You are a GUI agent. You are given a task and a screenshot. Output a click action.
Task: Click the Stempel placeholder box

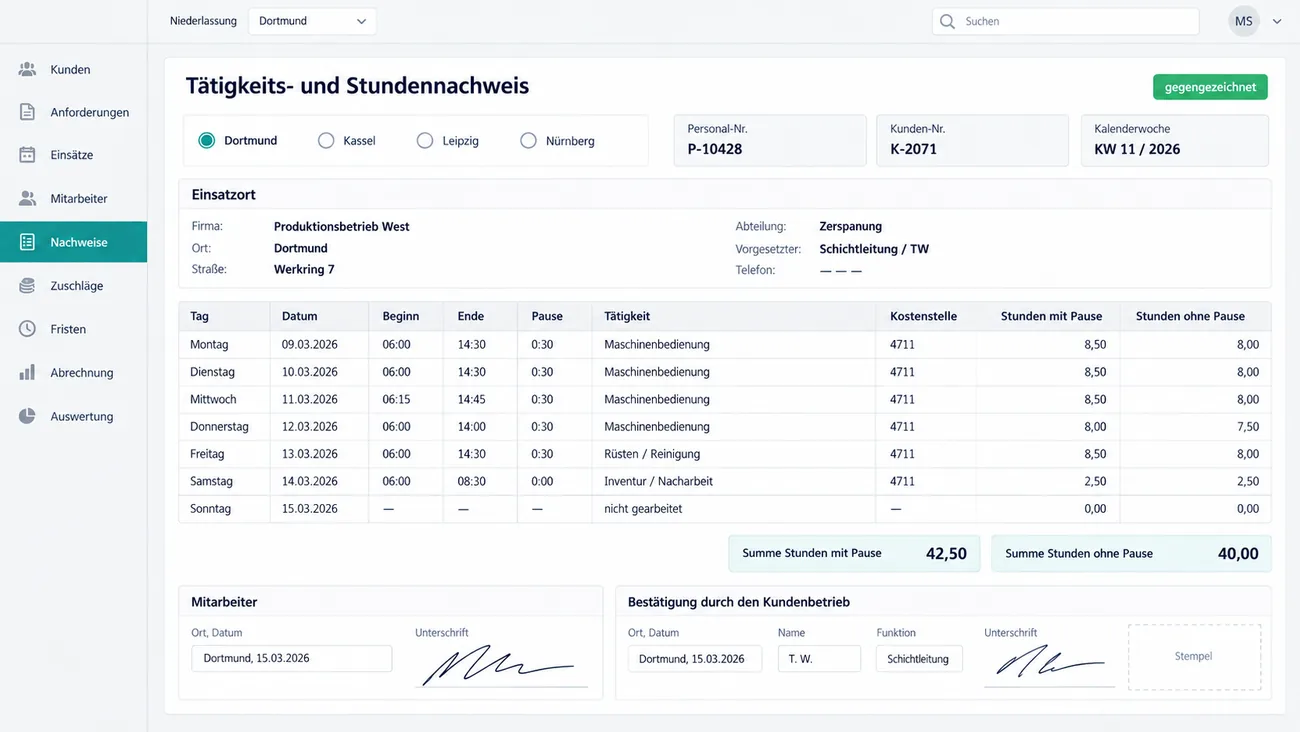point(1194,657)
